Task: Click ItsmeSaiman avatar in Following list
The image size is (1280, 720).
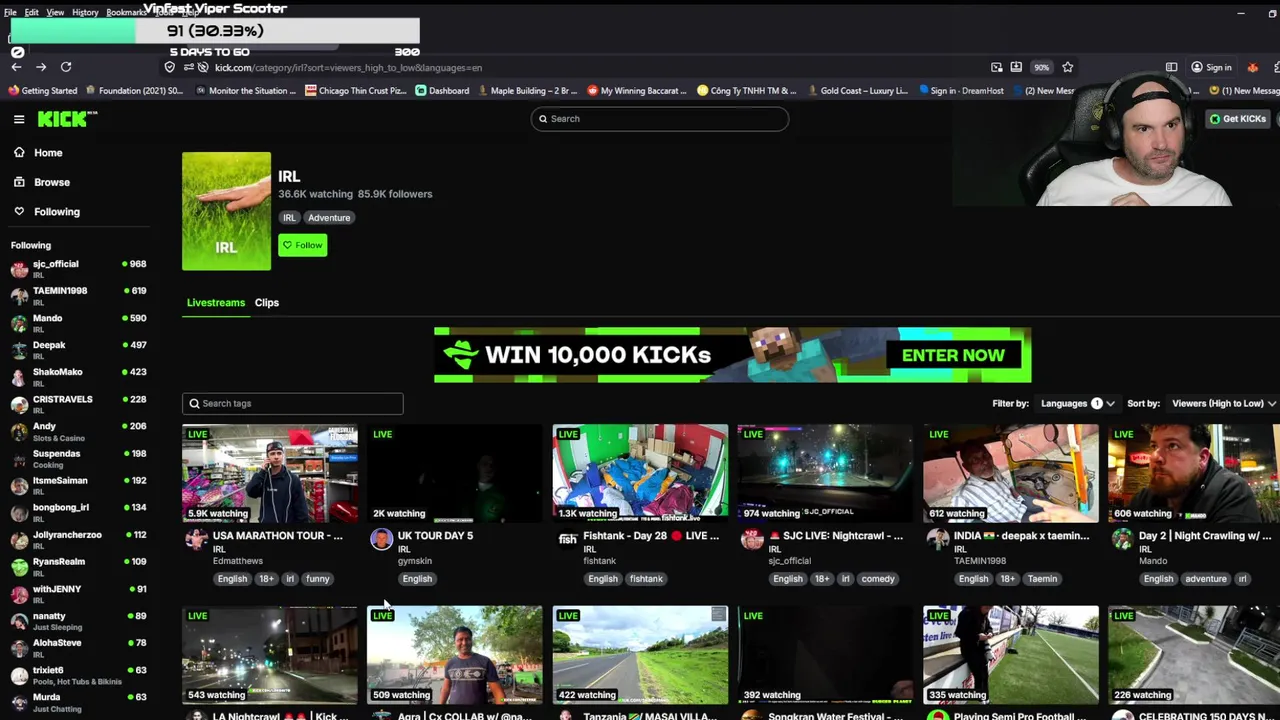Action: click(x=19, y=486)
